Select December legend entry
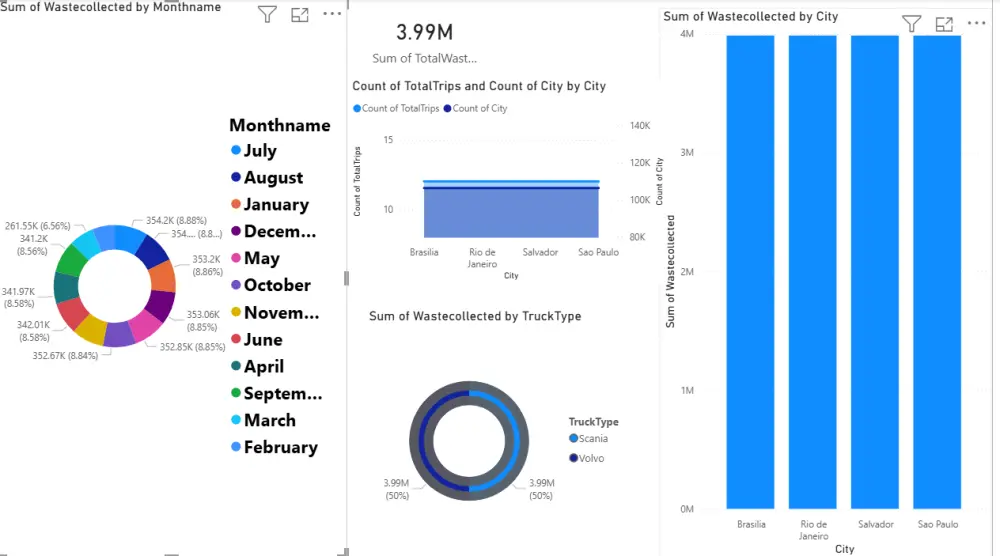The image size is (1000, 556). pos(274,231)
